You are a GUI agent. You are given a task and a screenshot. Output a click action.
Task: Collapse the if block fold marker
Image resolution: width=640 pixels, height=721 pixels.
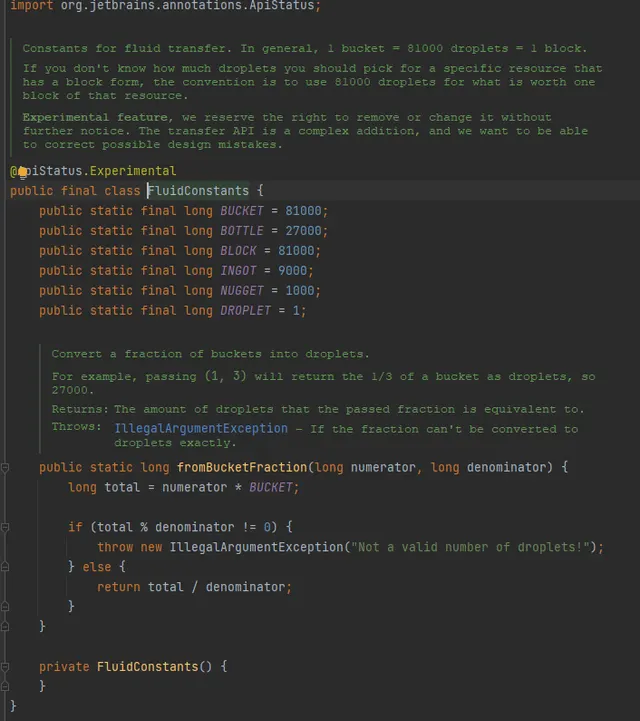(5, 527)
